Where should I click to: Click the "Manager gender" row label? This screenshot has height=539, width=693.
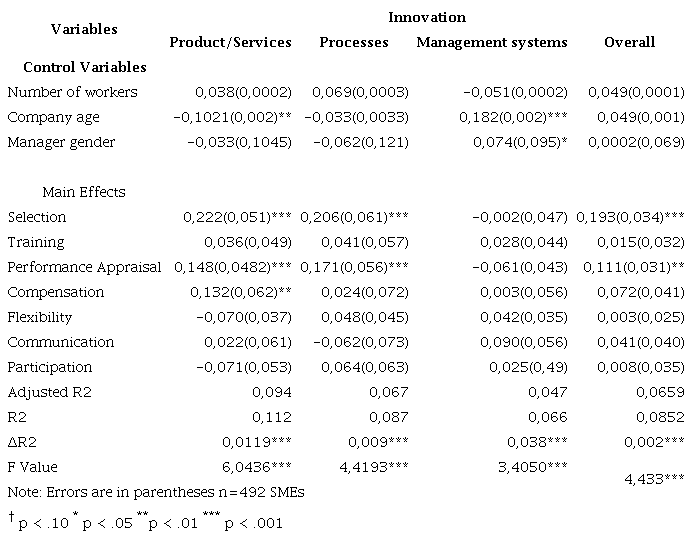click(61, 142)
